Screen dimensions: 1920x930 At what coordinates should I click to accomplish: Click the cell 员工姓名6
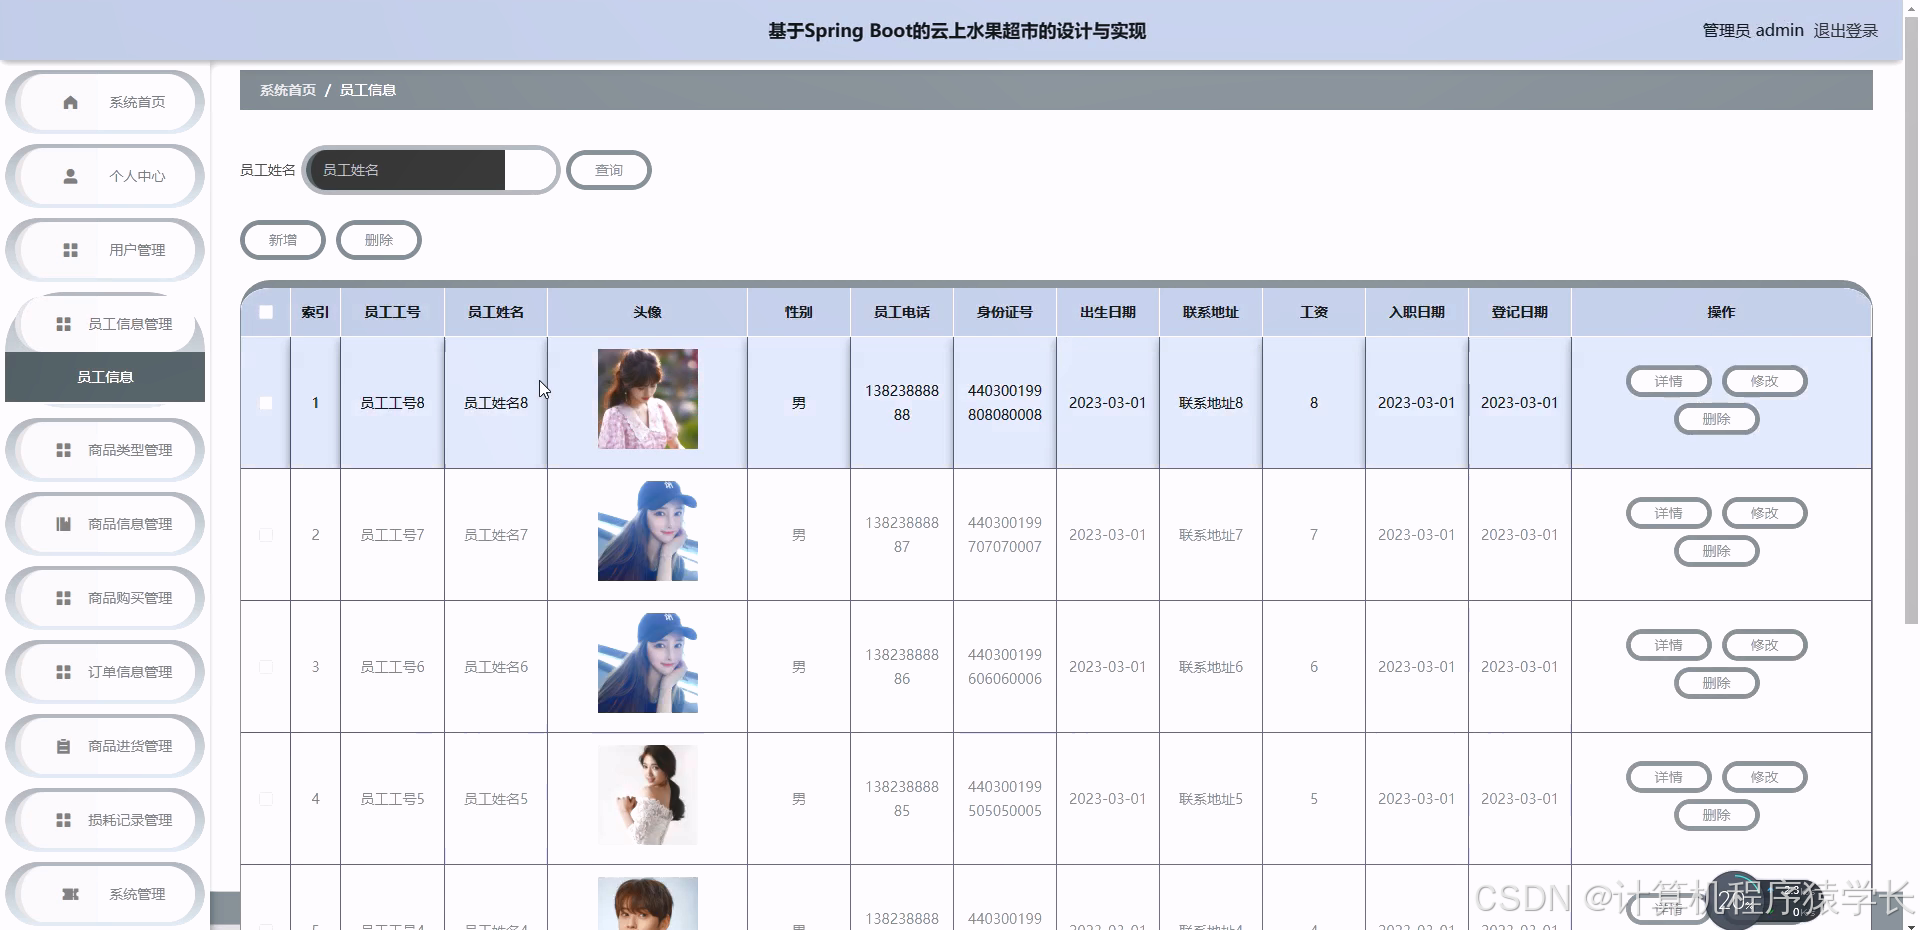coord(496,667)
